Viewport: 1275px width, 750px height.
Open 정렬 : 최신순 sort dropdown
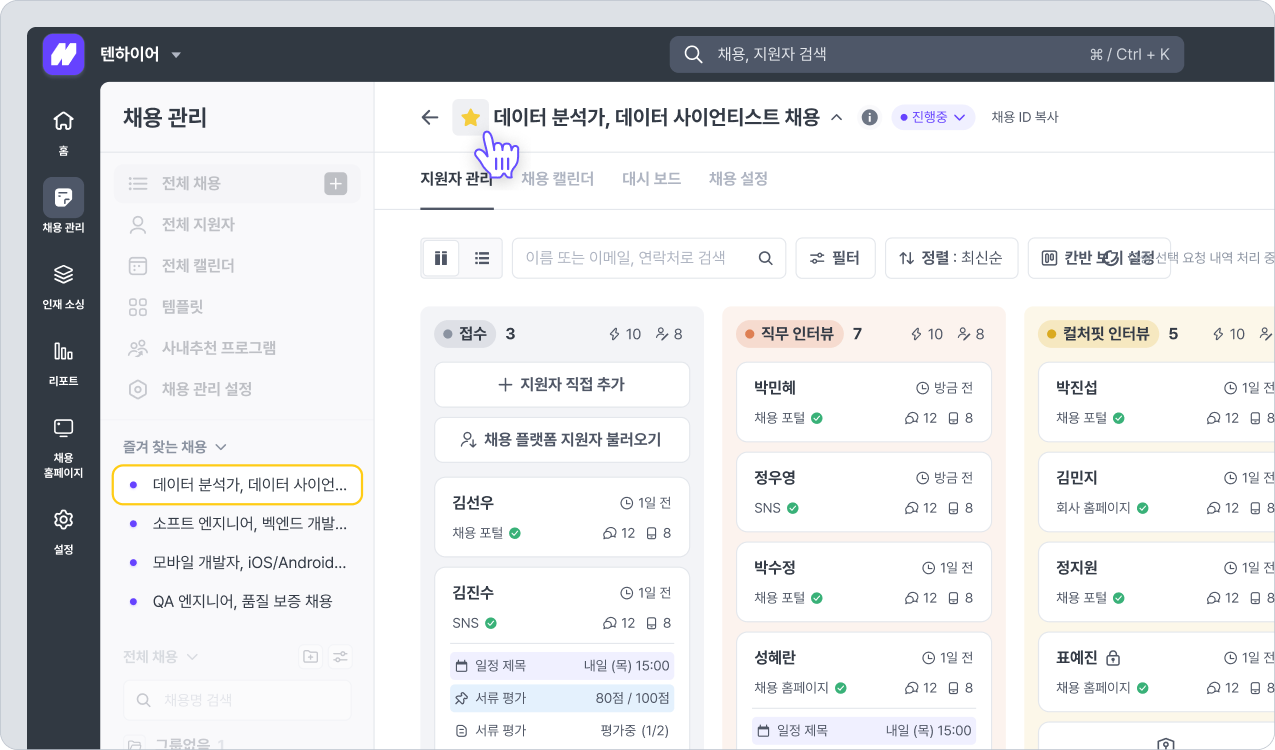pyautogui.click(x=951, y=258)
